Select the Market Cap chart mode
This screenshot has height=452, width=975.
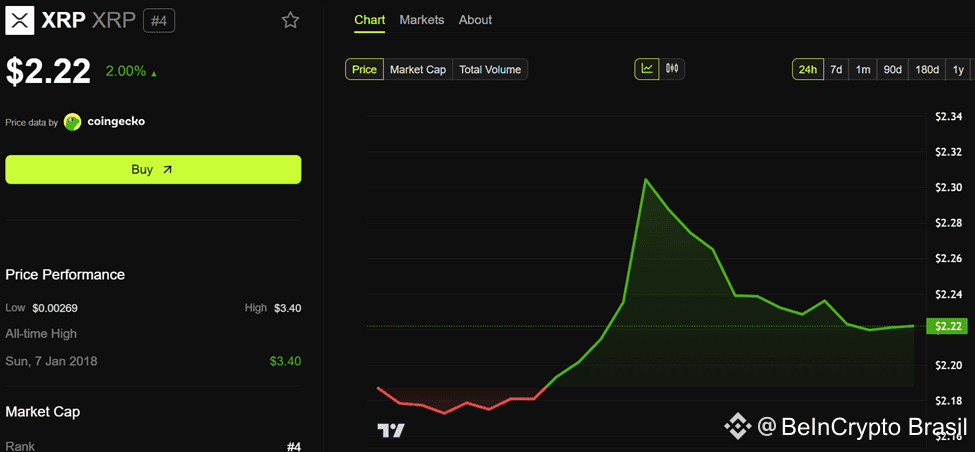pos(418,70)
